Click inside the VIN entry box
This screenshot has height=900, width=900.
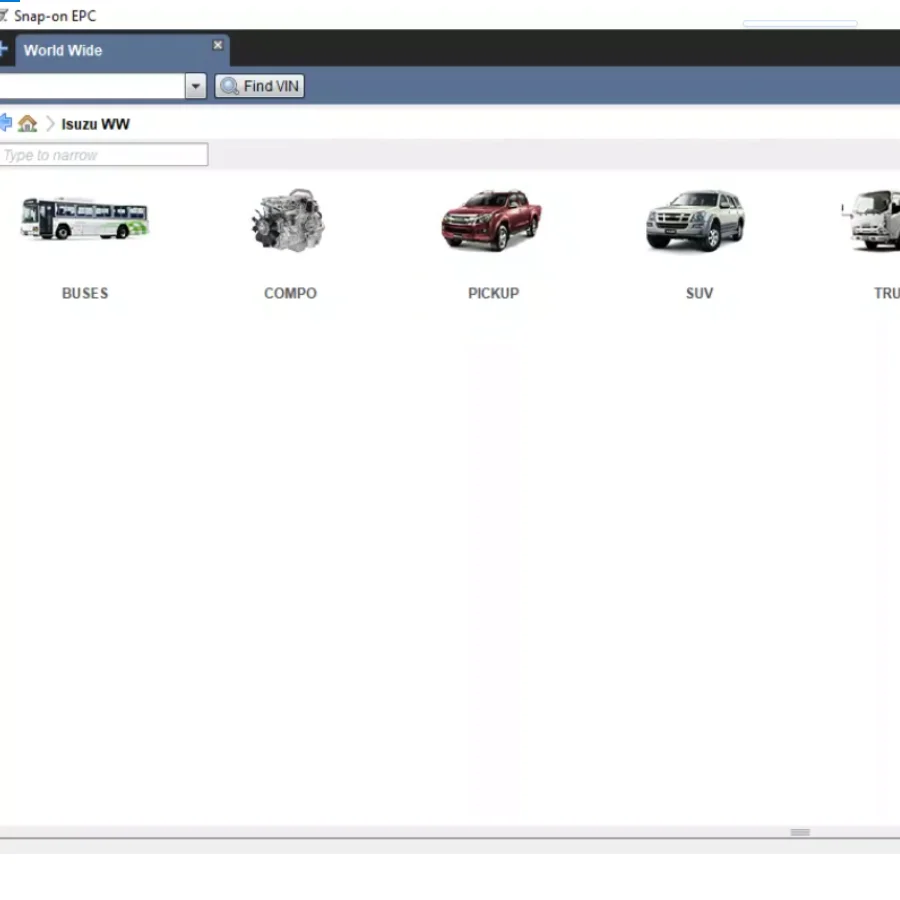90,86
